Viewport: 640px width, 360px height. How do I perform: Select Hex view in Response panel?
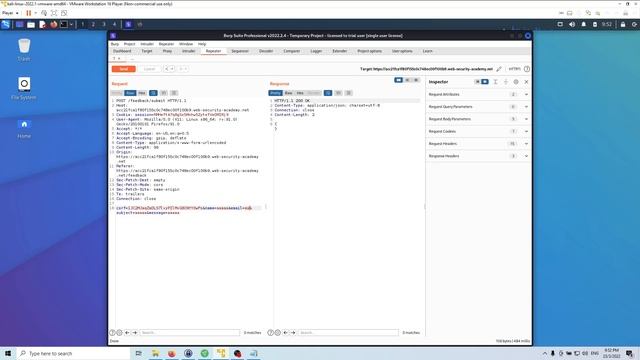click(x=300, y=93)
